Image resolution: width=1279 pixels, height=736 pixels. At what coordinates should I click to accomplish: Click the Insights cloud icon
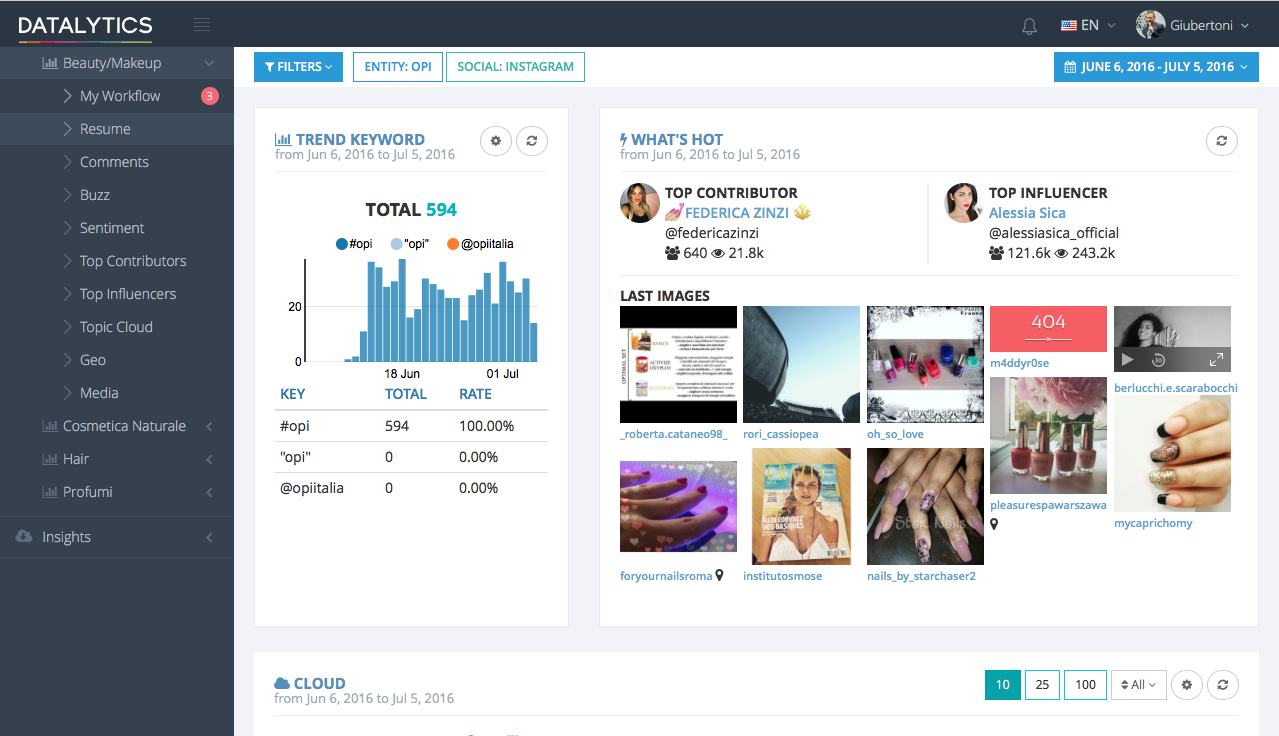[24, 537]
